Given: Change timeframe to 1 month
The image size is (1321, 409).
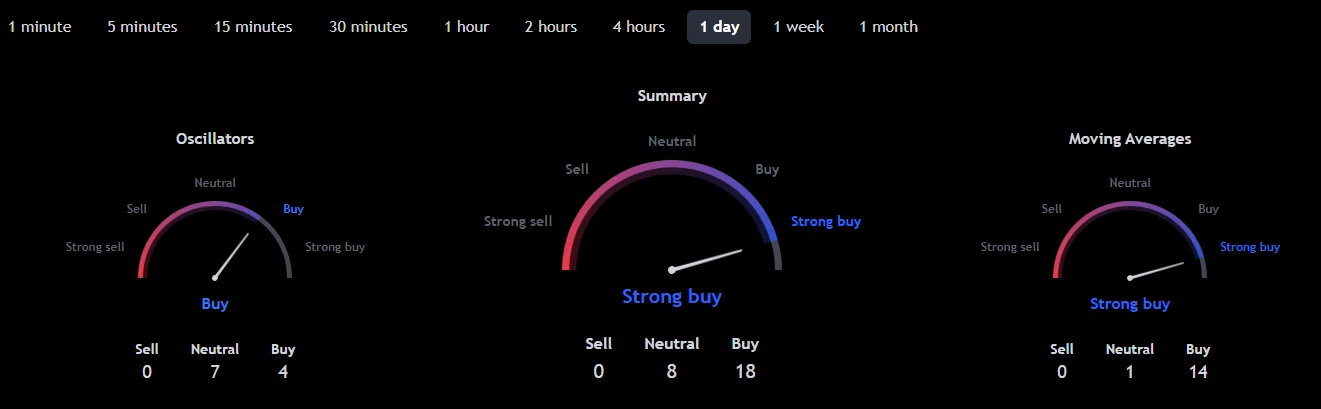Looking at the screenshot, I should coord(888,27).
